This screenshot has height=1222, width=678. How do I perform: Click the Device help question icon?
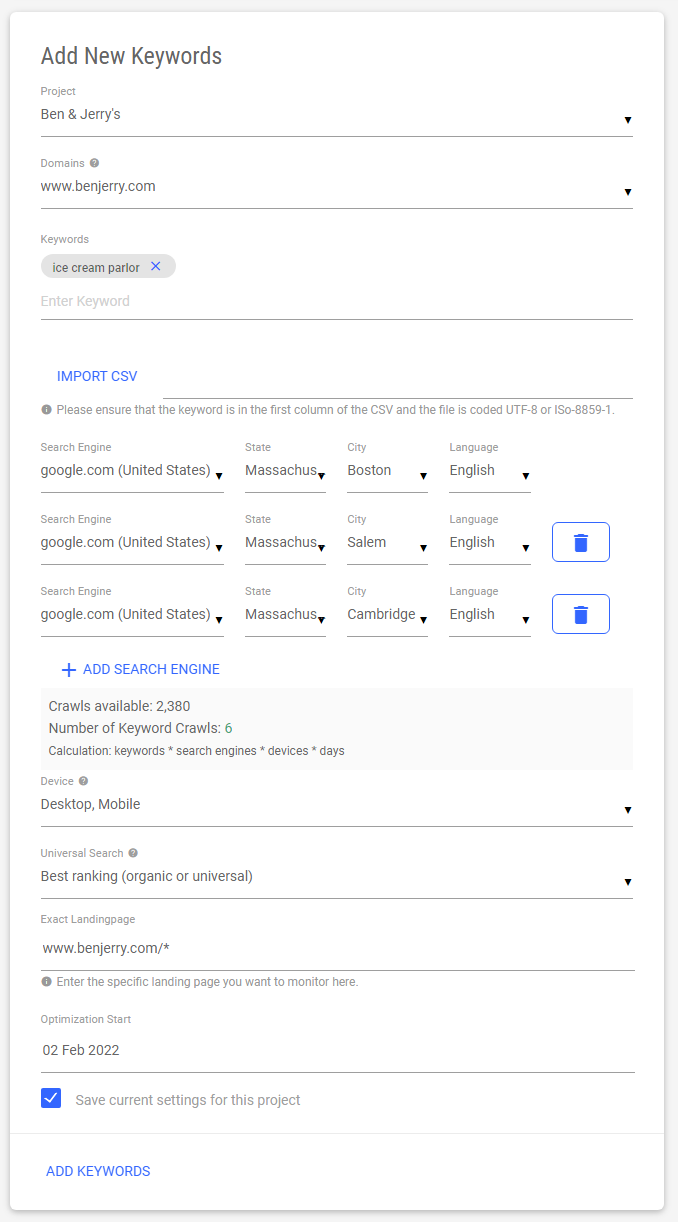pyautogui.click(x=83, y=781)
